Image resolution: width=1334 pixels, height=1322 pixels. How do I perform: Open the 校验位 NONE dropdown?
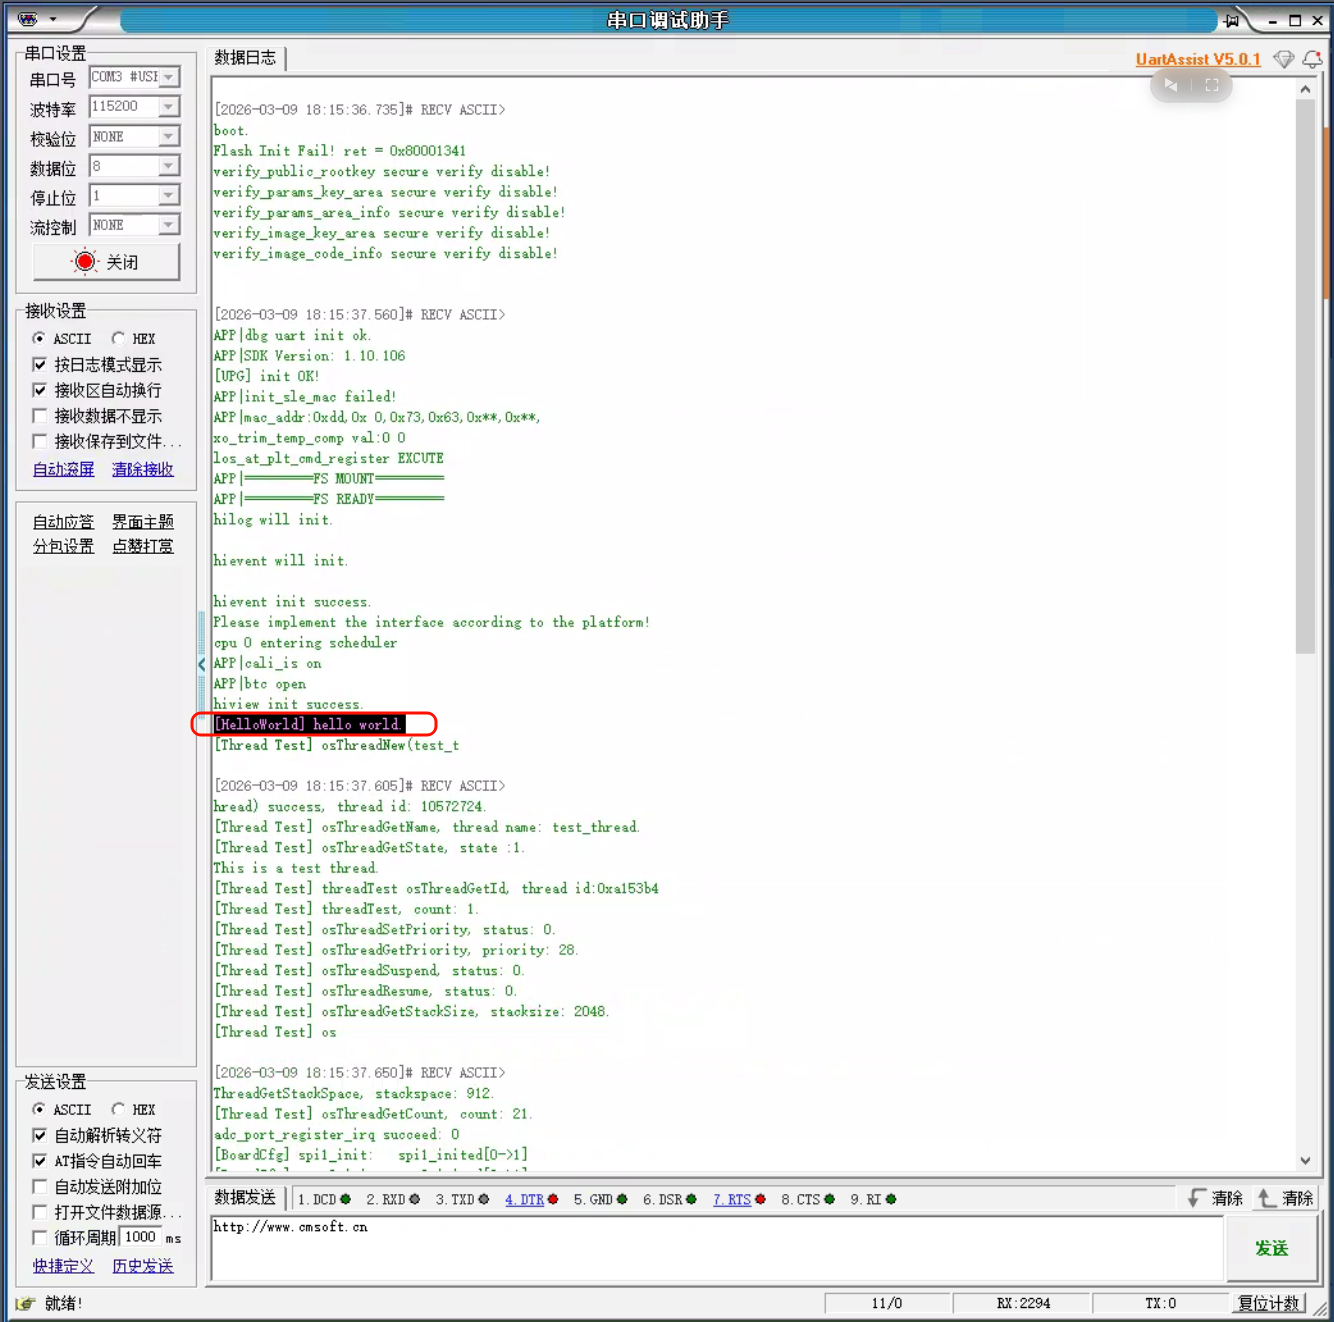tap(169, 136)
